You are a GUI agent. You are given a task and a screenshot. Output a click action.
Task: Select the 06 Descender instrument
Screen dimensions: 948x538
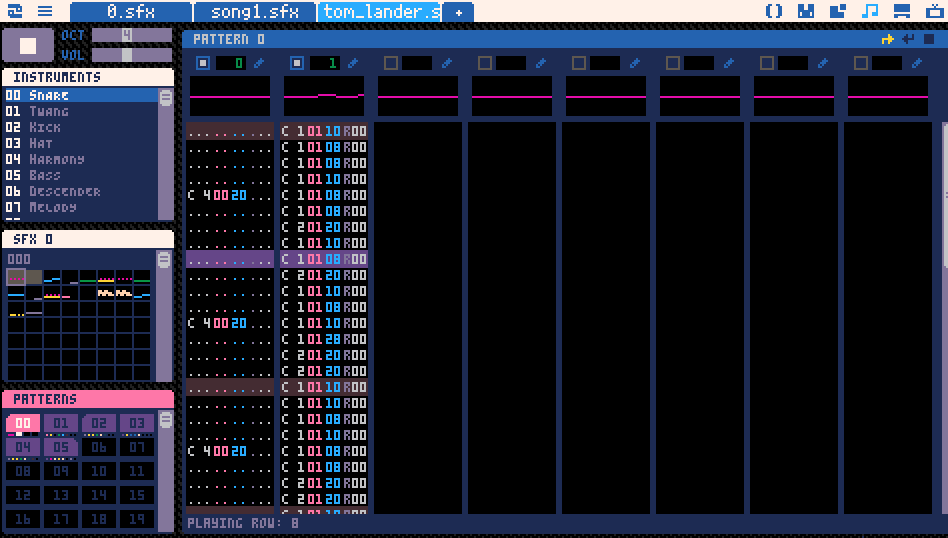(81, 191)
